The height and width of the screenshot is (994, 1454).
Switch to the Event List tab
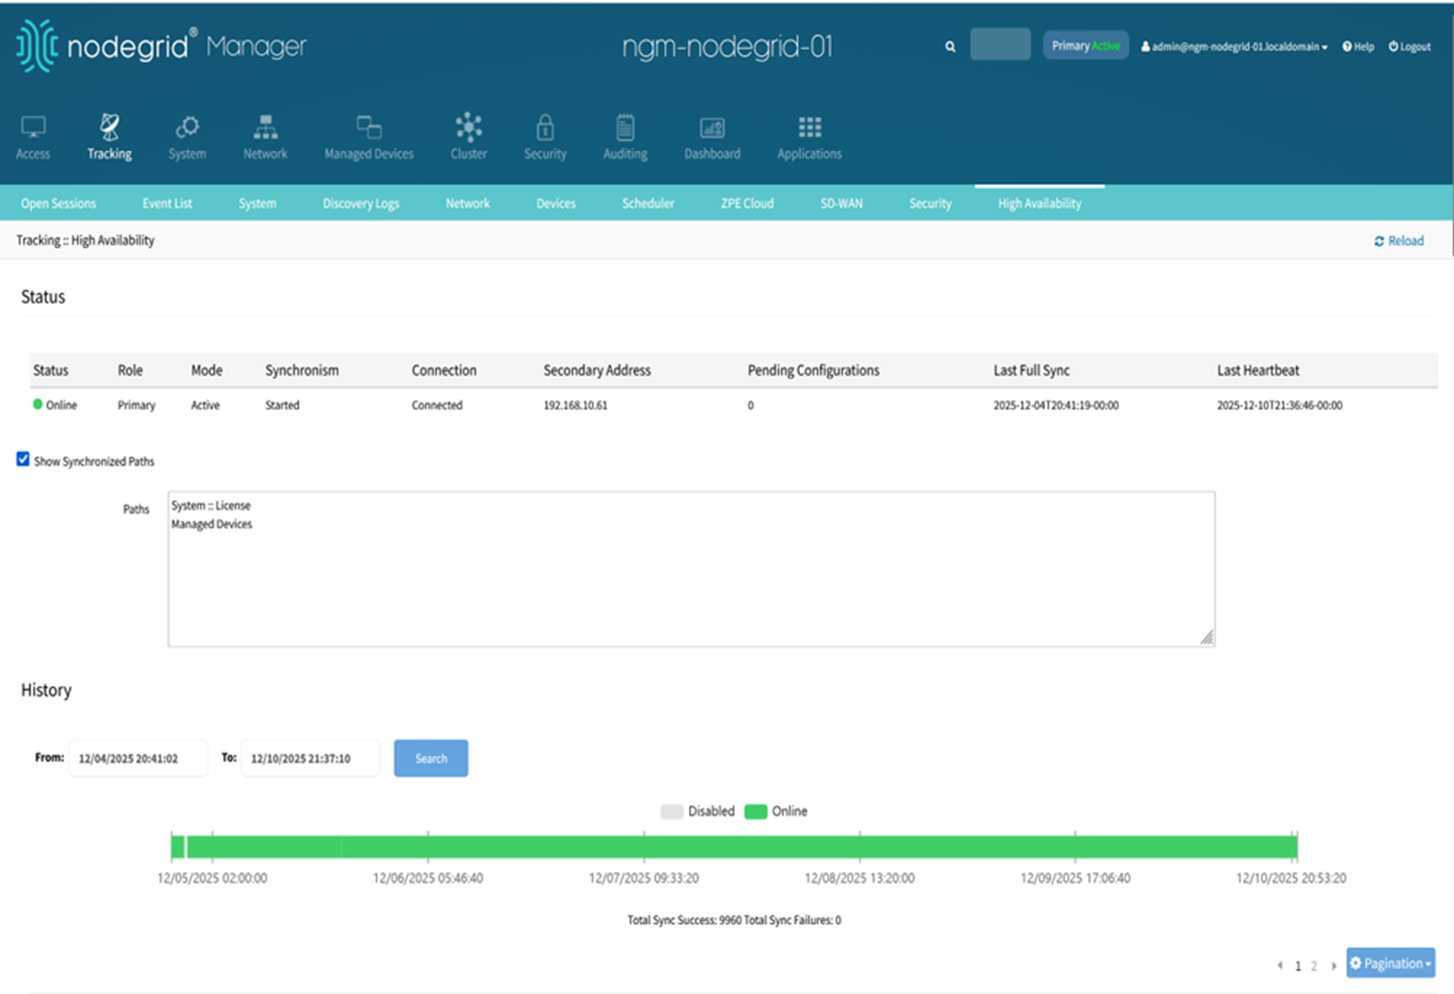point(167,203)
